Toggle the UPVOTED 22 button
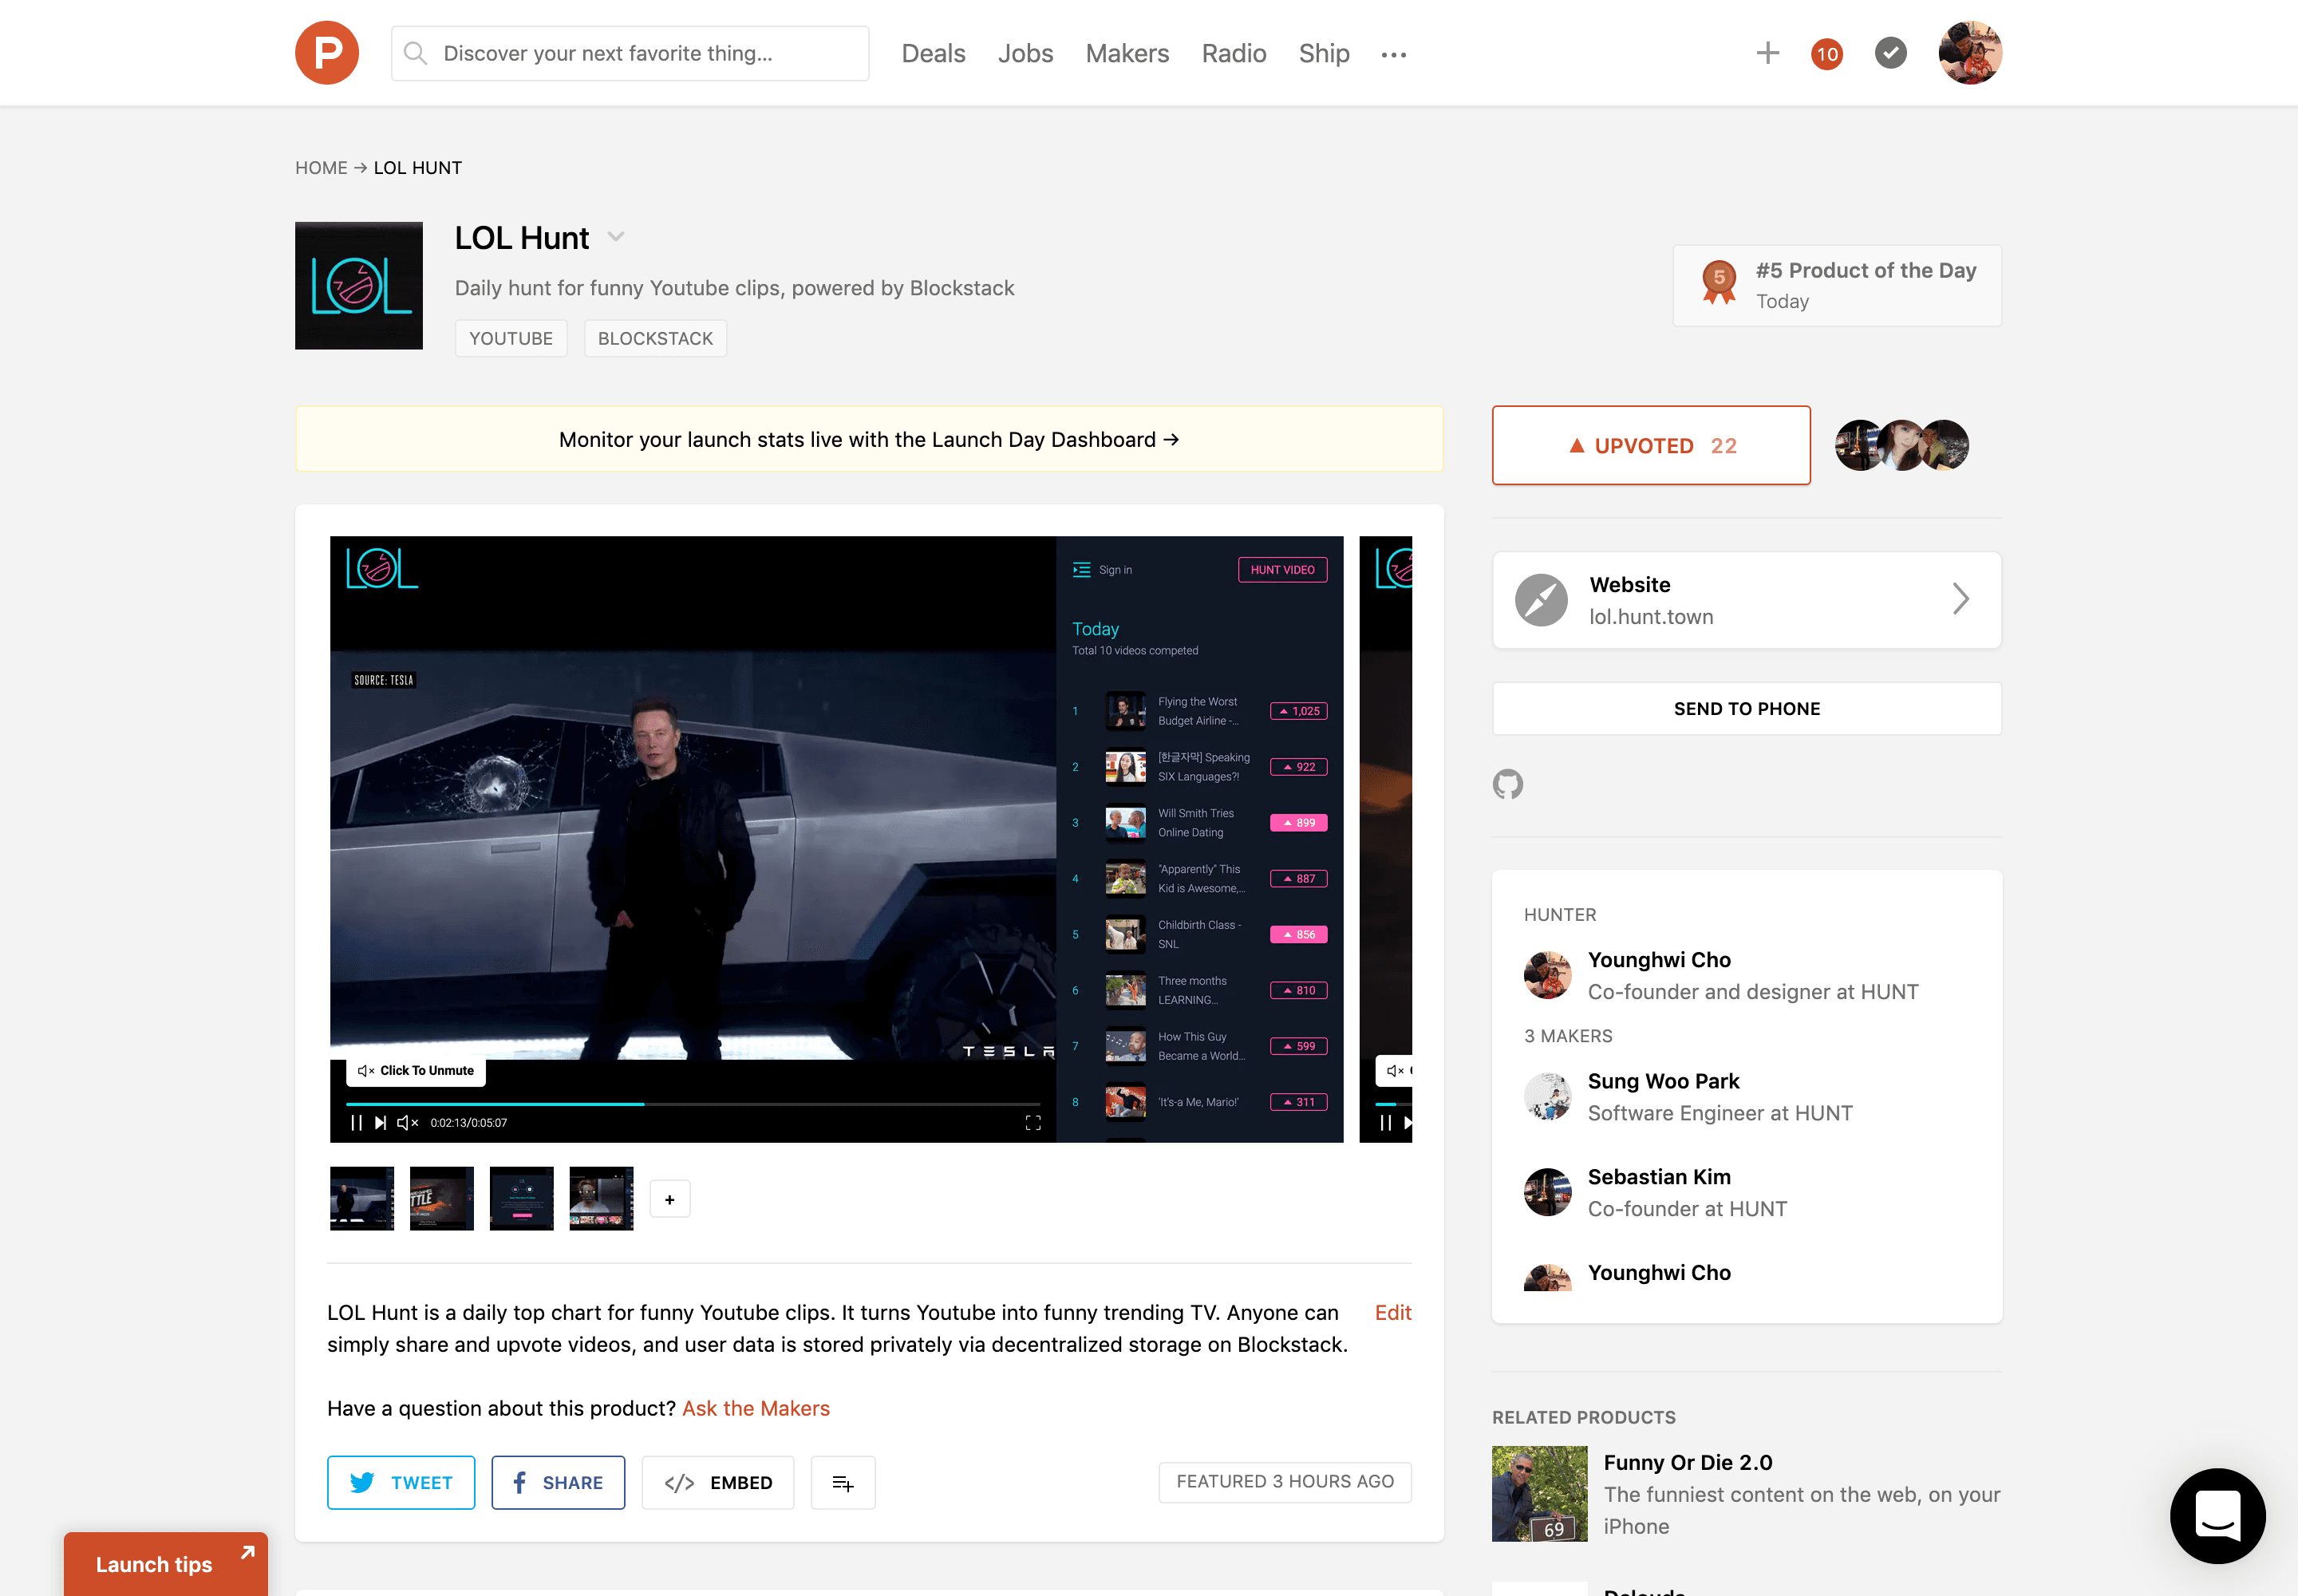The image size is (2298, 1596). point(1651,446)
